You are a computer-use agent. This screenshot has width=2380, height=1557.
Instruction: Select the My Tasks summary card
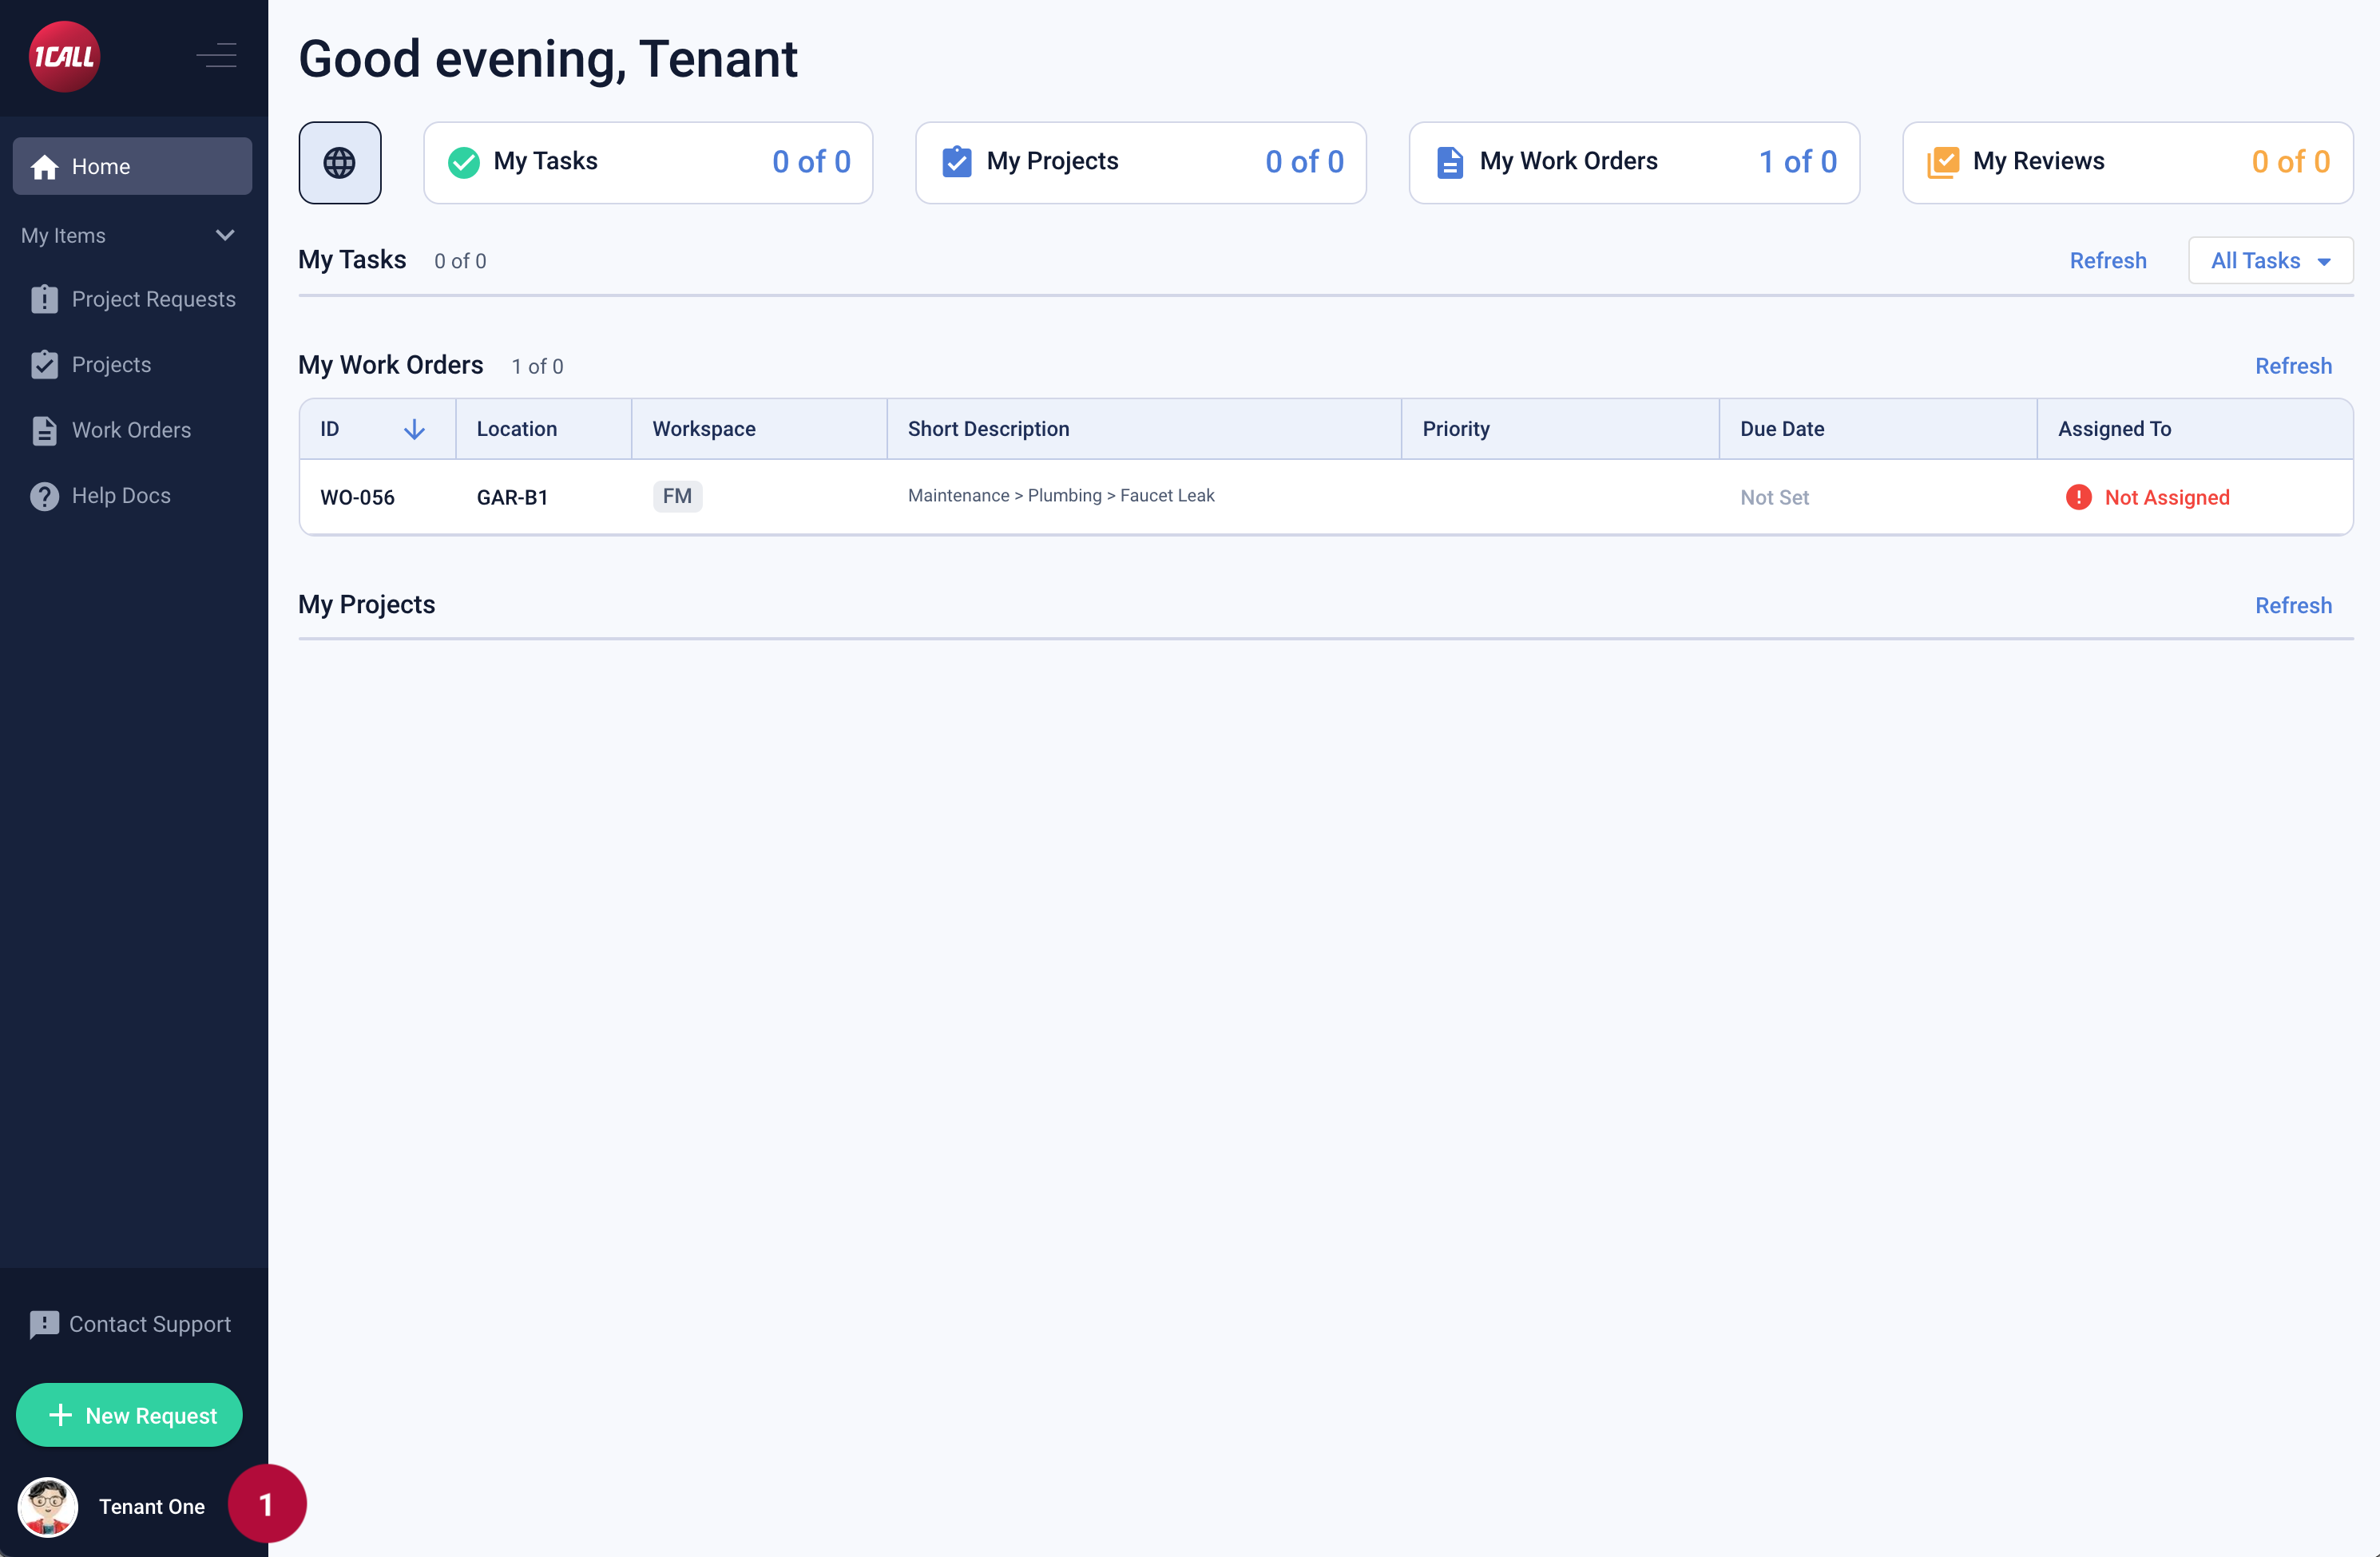pos(647,162)
